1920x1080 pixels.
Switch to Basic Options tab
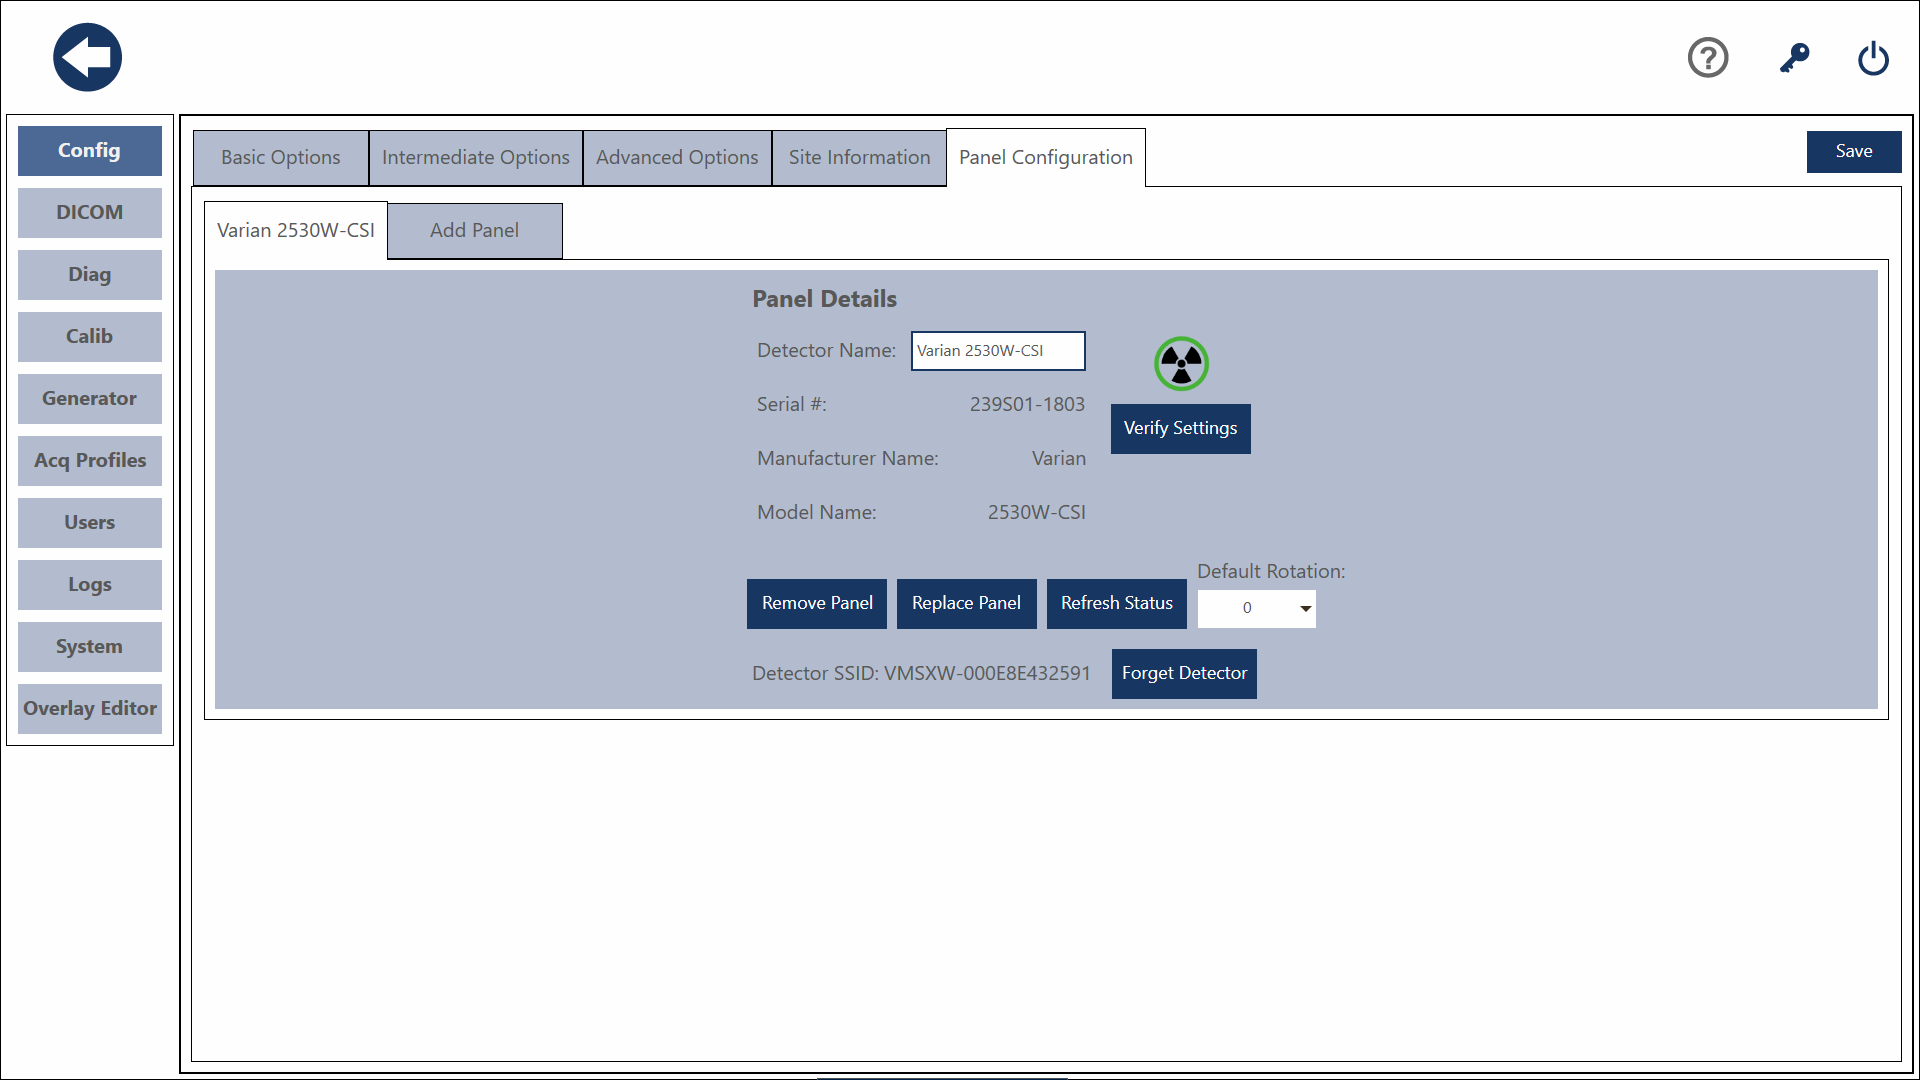[x=280, y=158]
